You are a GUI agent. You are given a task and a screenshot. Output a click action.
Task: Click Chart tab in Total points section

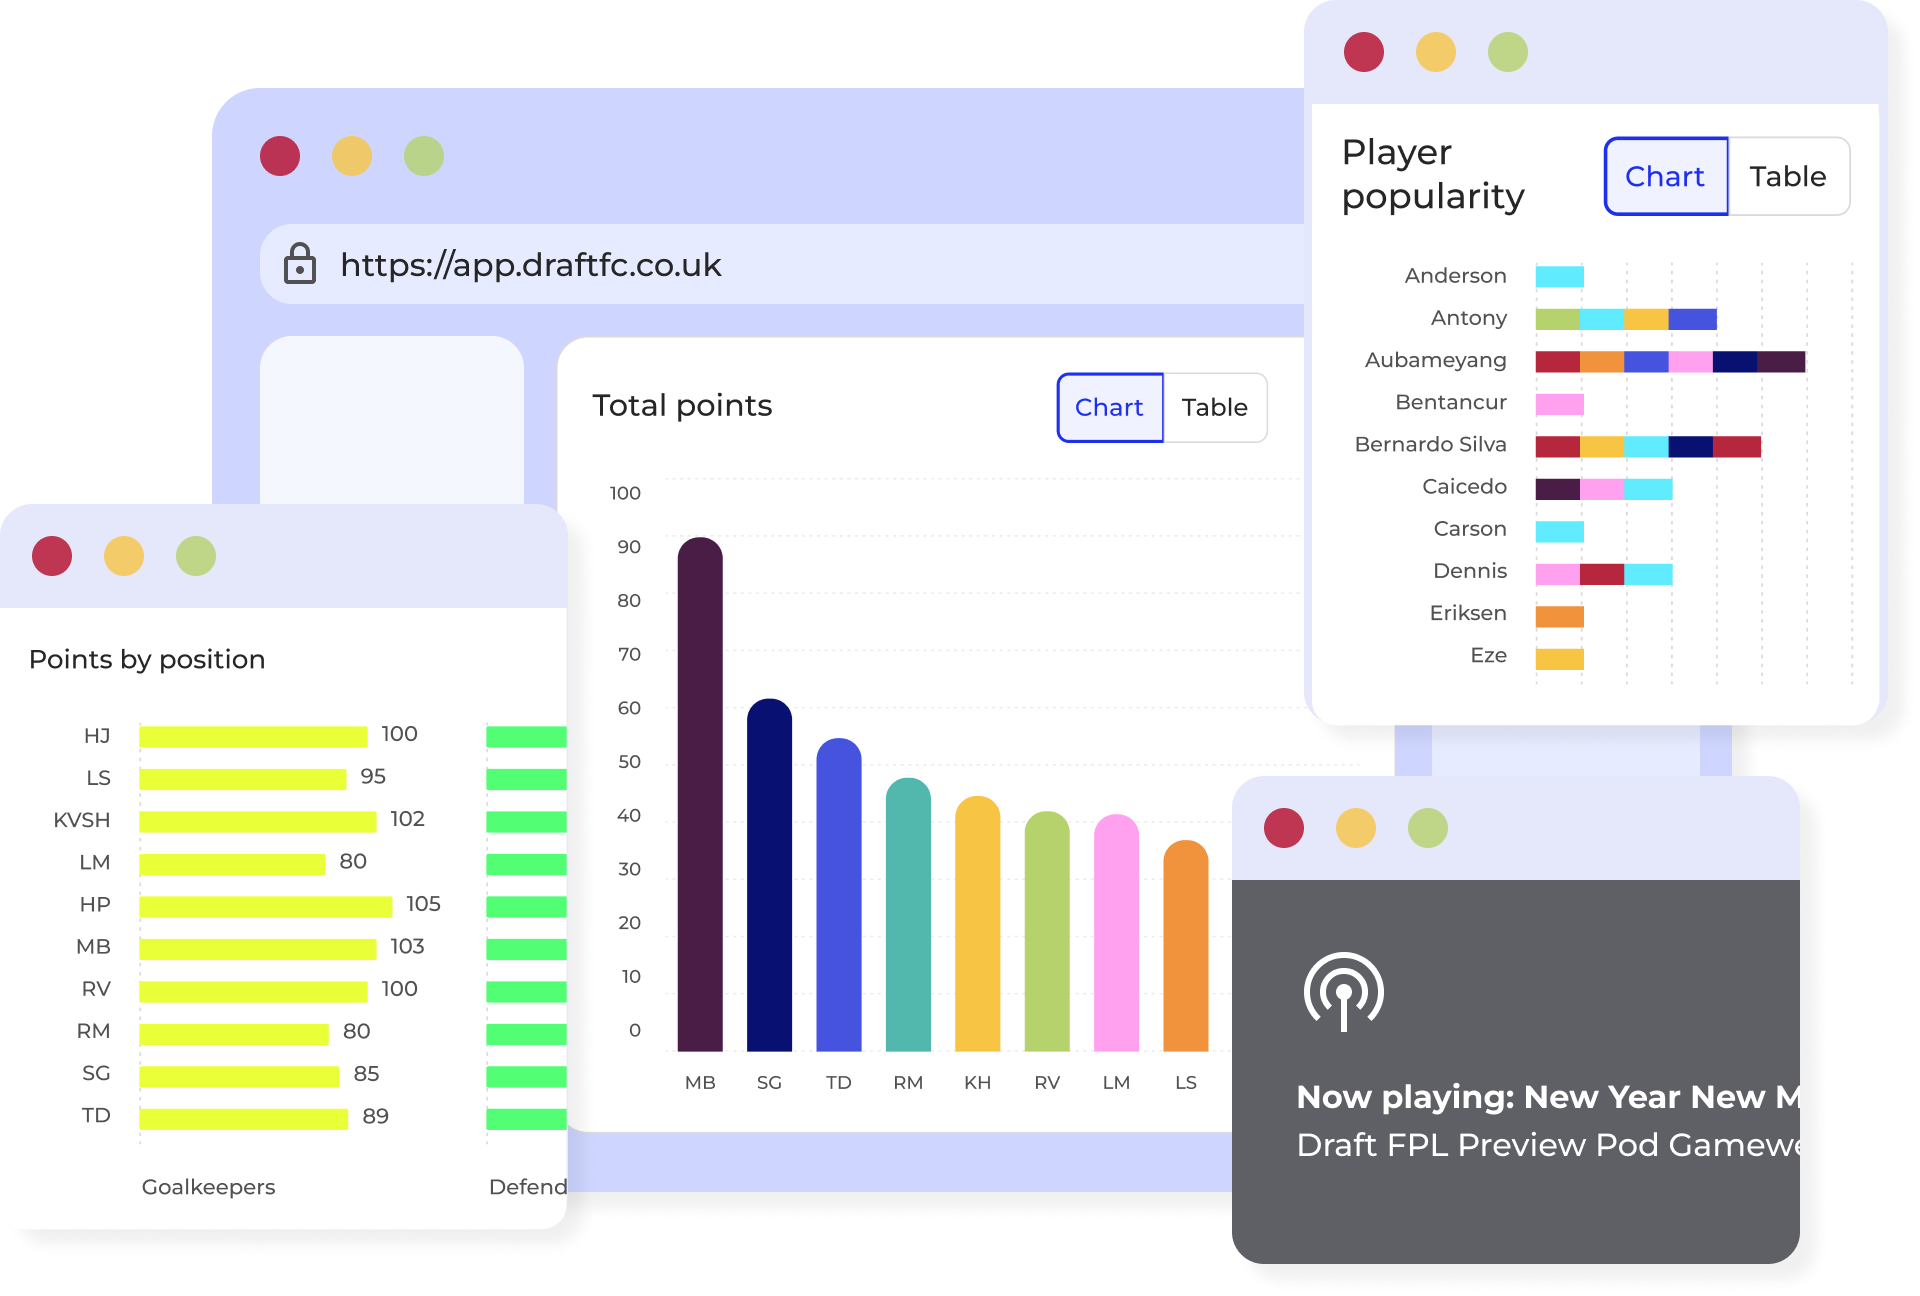point(1109,408)
